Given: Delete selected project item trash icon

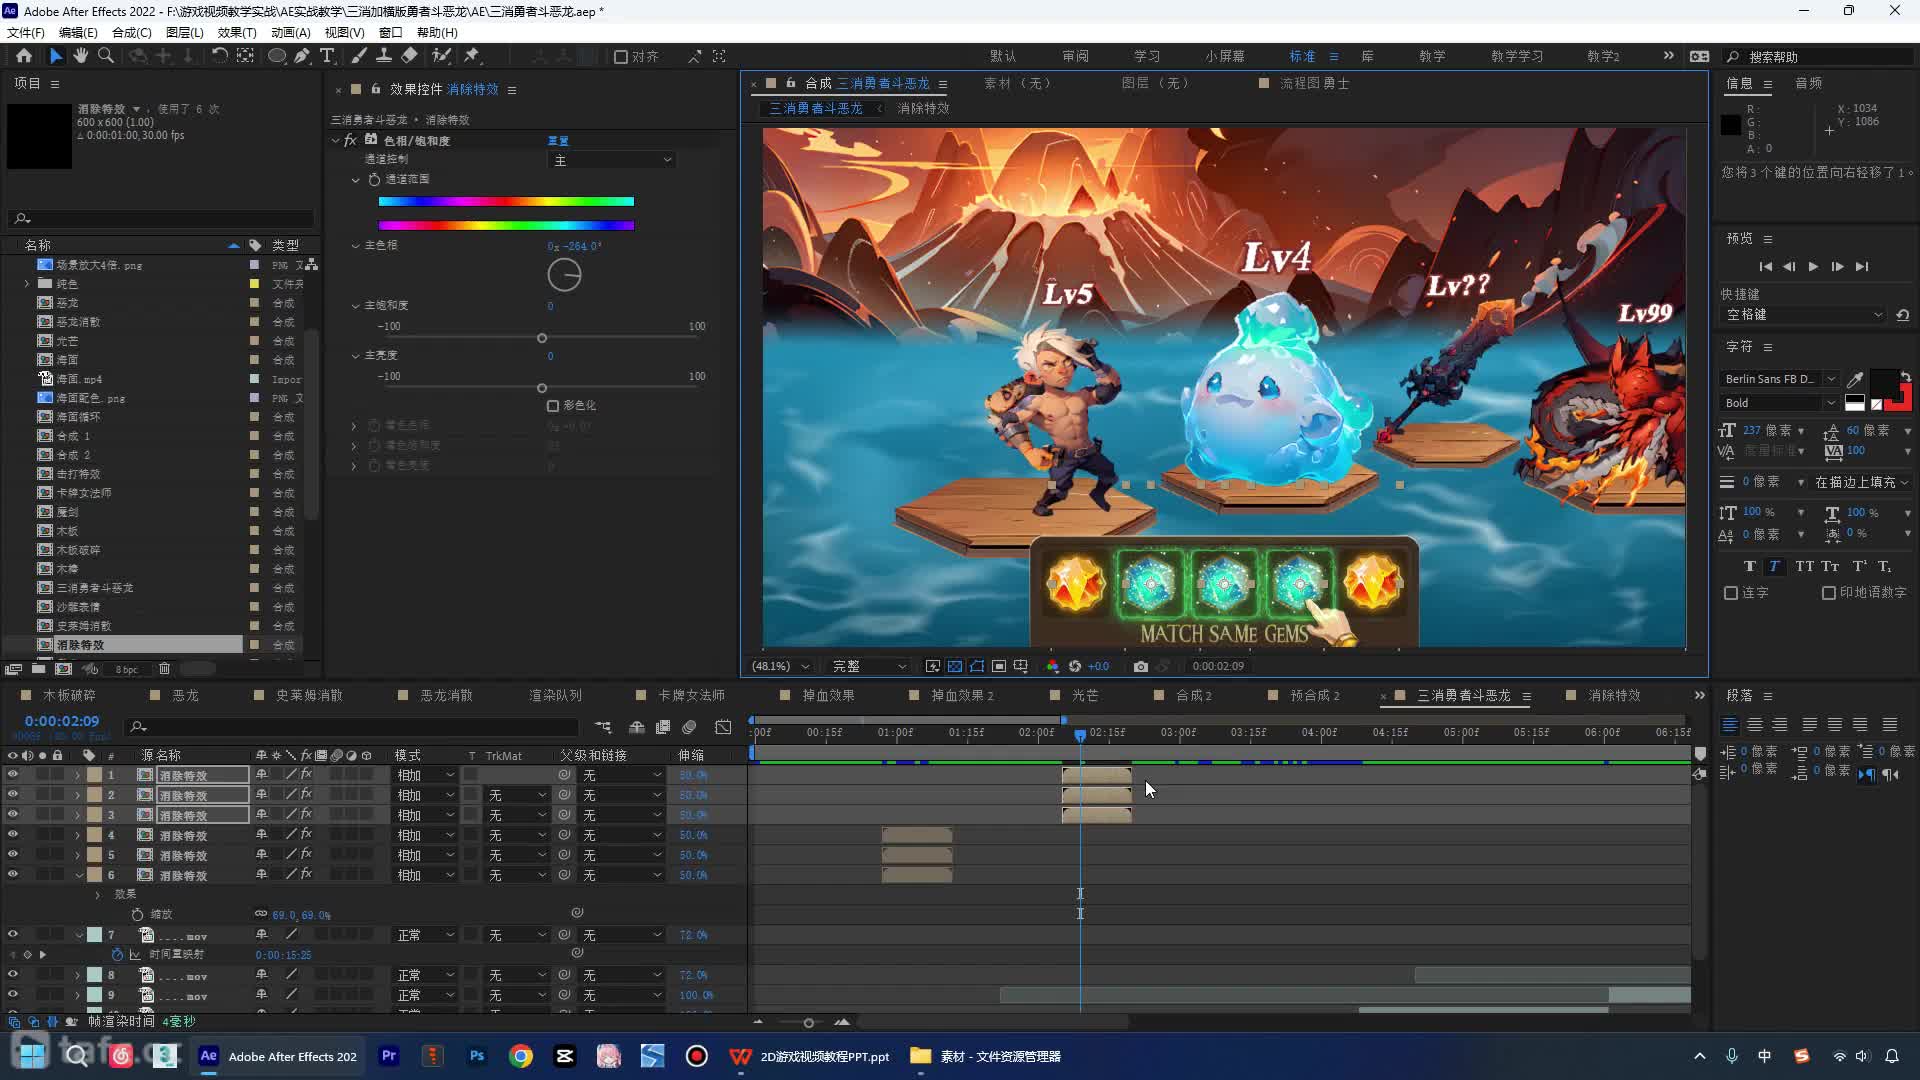Looking at the screenshot, I should pyautogui.click(x=165, y=669).
